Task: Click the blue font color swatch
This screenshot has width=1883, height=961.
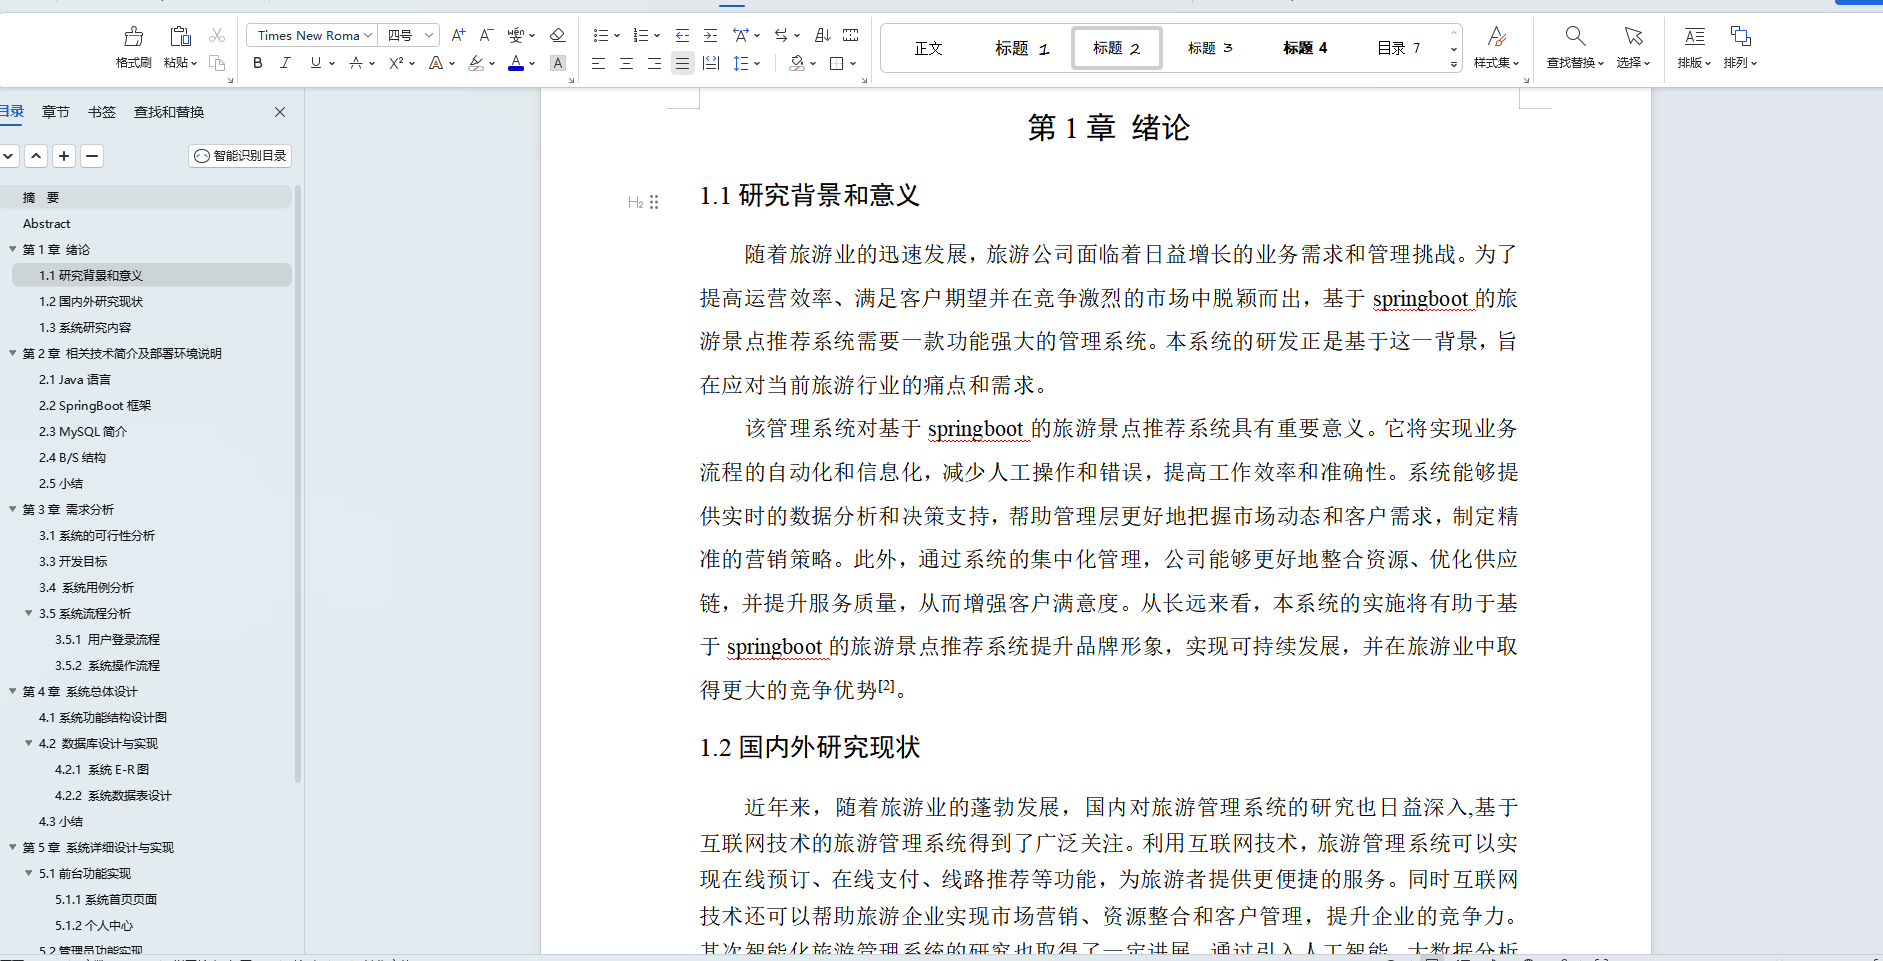Action: click(x=514, y=69)
